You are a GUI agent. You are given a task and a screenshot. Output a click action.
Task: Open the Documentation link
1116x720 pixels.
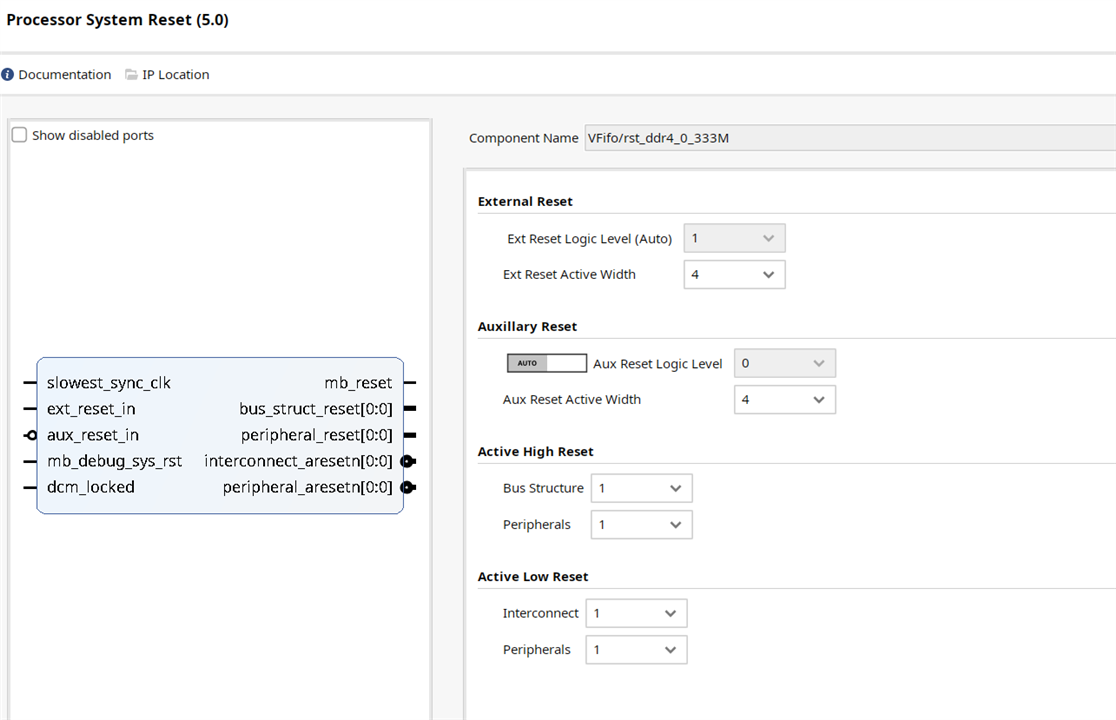coord(65,75)
